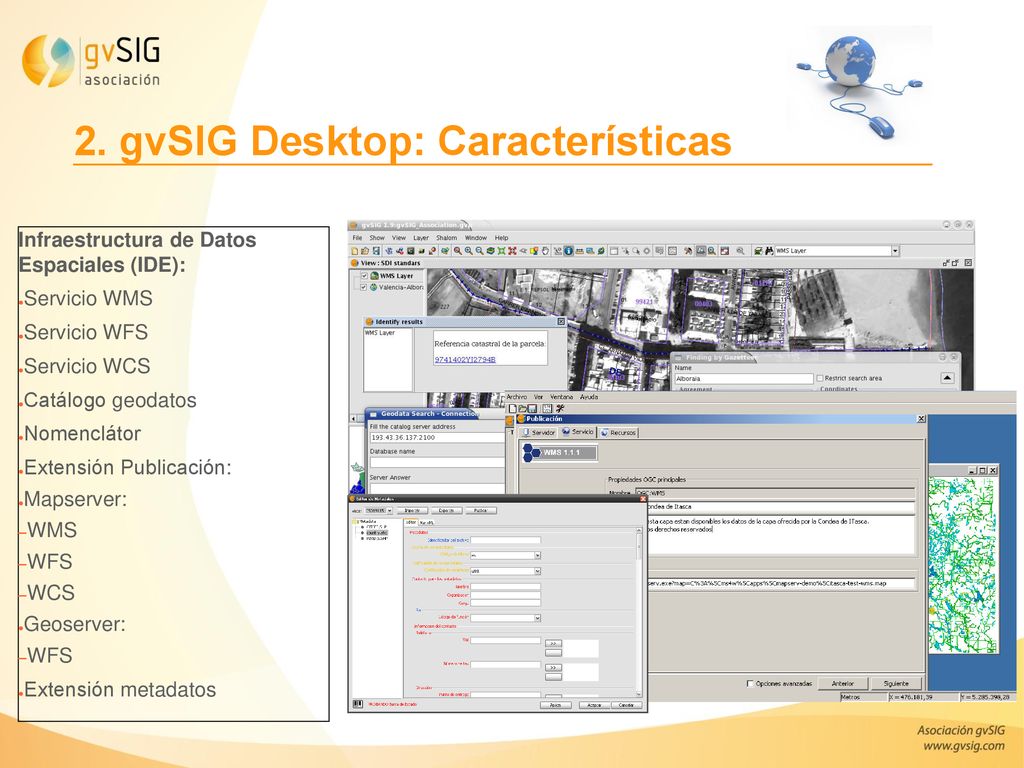Toggle the Valencia-Albora layer checkbox
The width and height of the screenshot is (1024, 768).
click(x=364, y=287)
